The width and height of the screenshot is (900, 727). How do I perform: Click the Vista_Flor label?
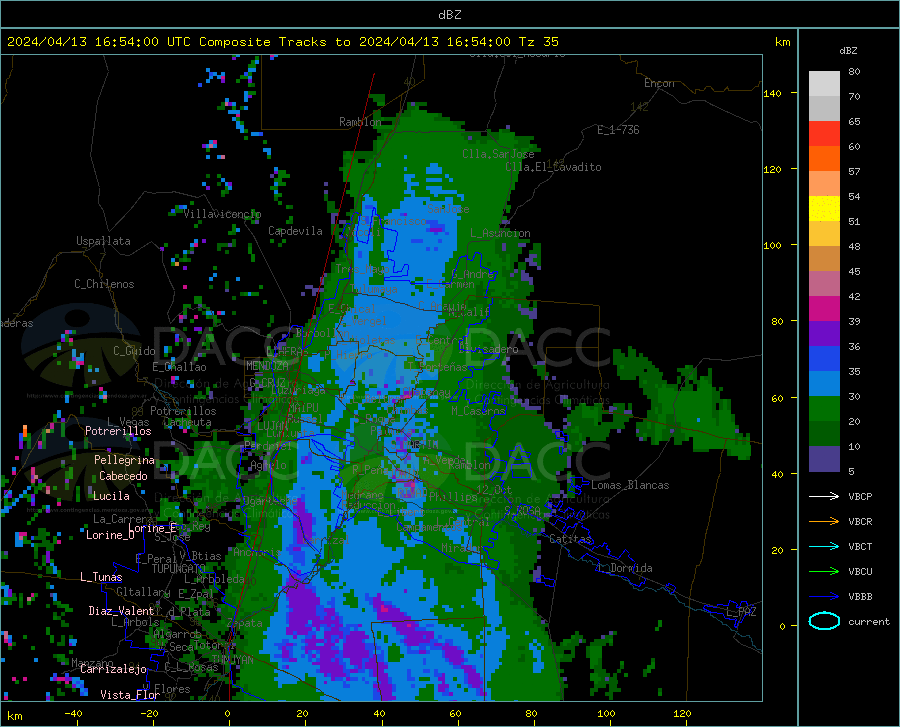[x=130, y=695]
